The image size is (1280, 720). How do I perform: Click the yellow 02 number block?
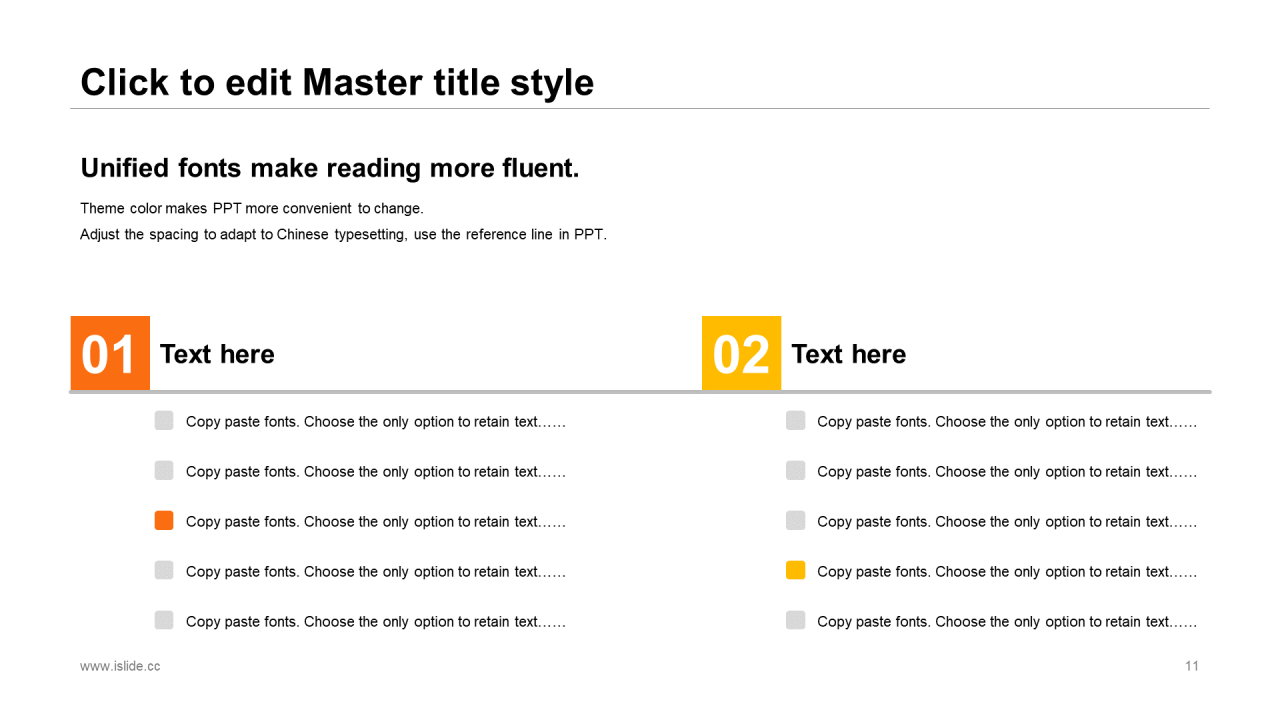pyautogui.click(x=741, y=353)
